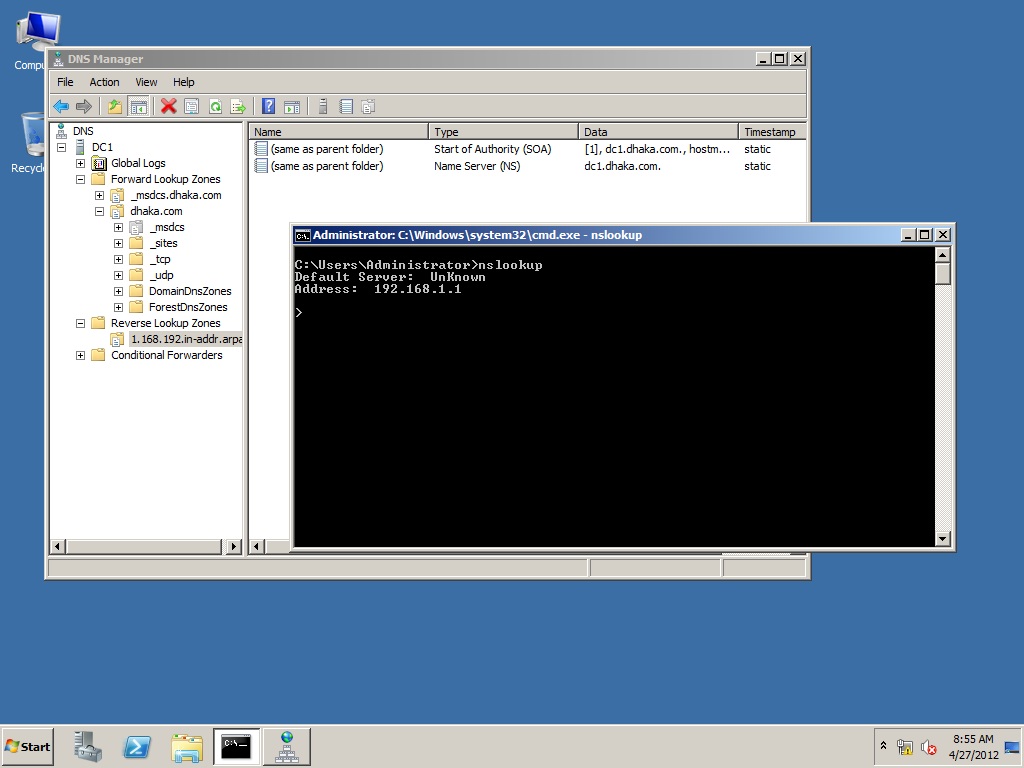
Task: Select the DomainDnsZones folder
Action: 190,291
